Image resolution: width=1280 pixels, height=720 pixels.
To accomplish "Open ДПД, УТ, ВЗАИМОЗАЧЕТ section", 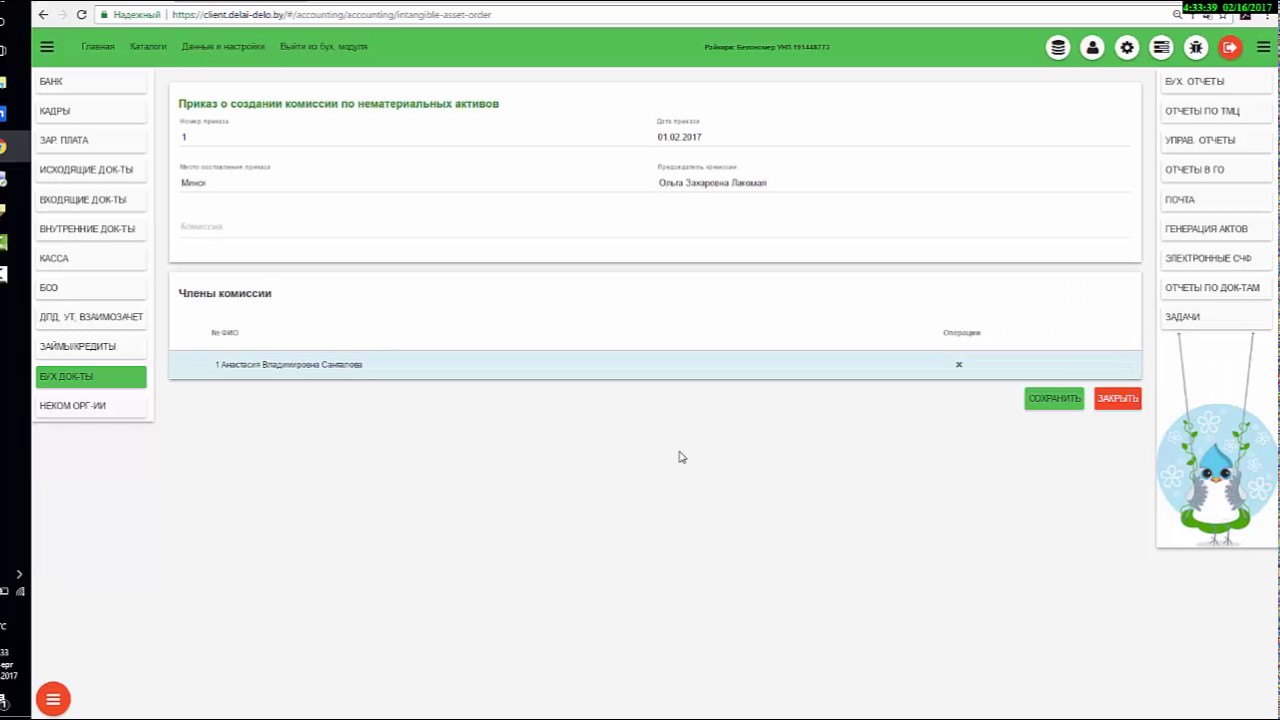I will pos(91,317).
